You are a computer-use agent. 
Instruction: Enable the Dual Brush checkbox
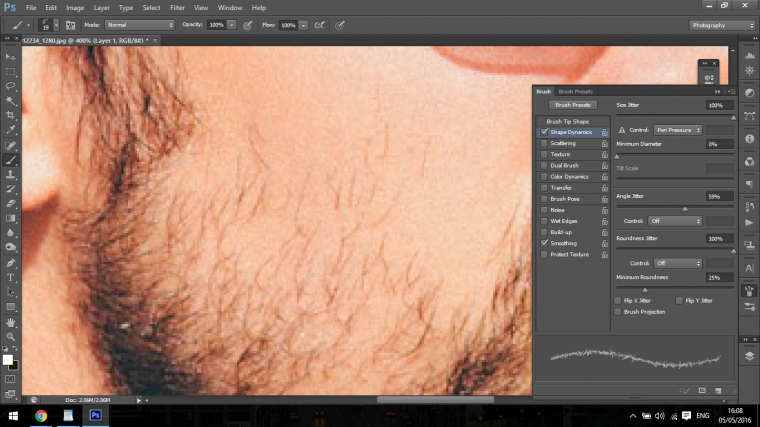544,165
